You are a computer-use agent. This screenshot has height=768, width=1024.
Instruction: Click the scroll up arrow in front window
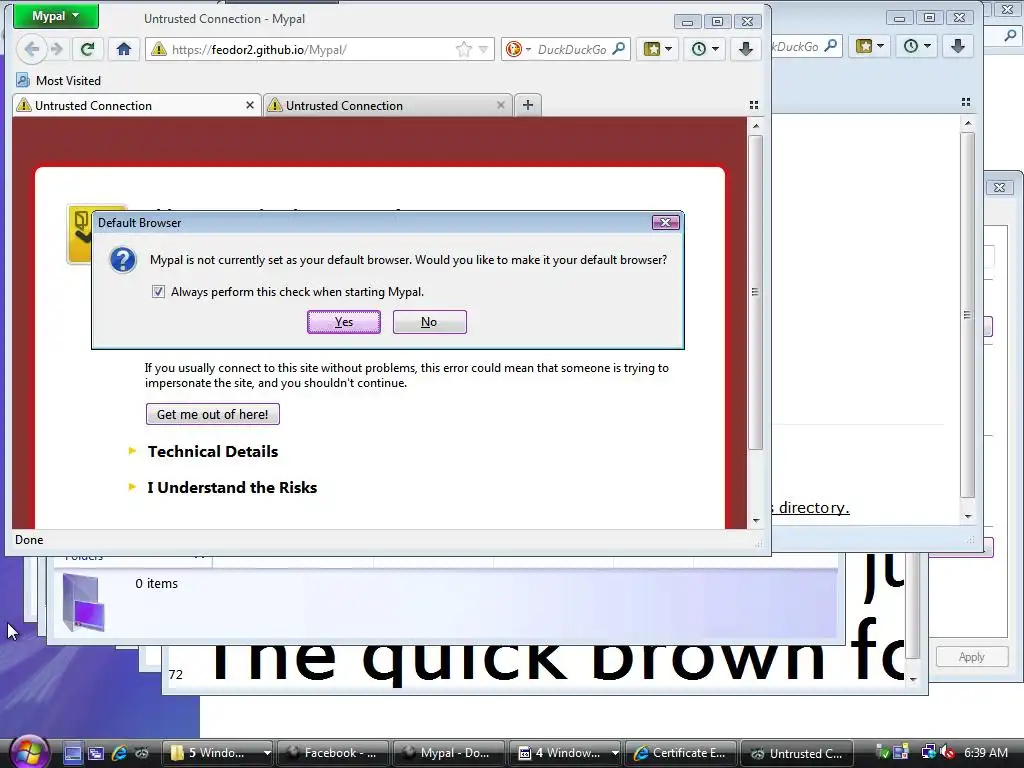pos(756,125)
